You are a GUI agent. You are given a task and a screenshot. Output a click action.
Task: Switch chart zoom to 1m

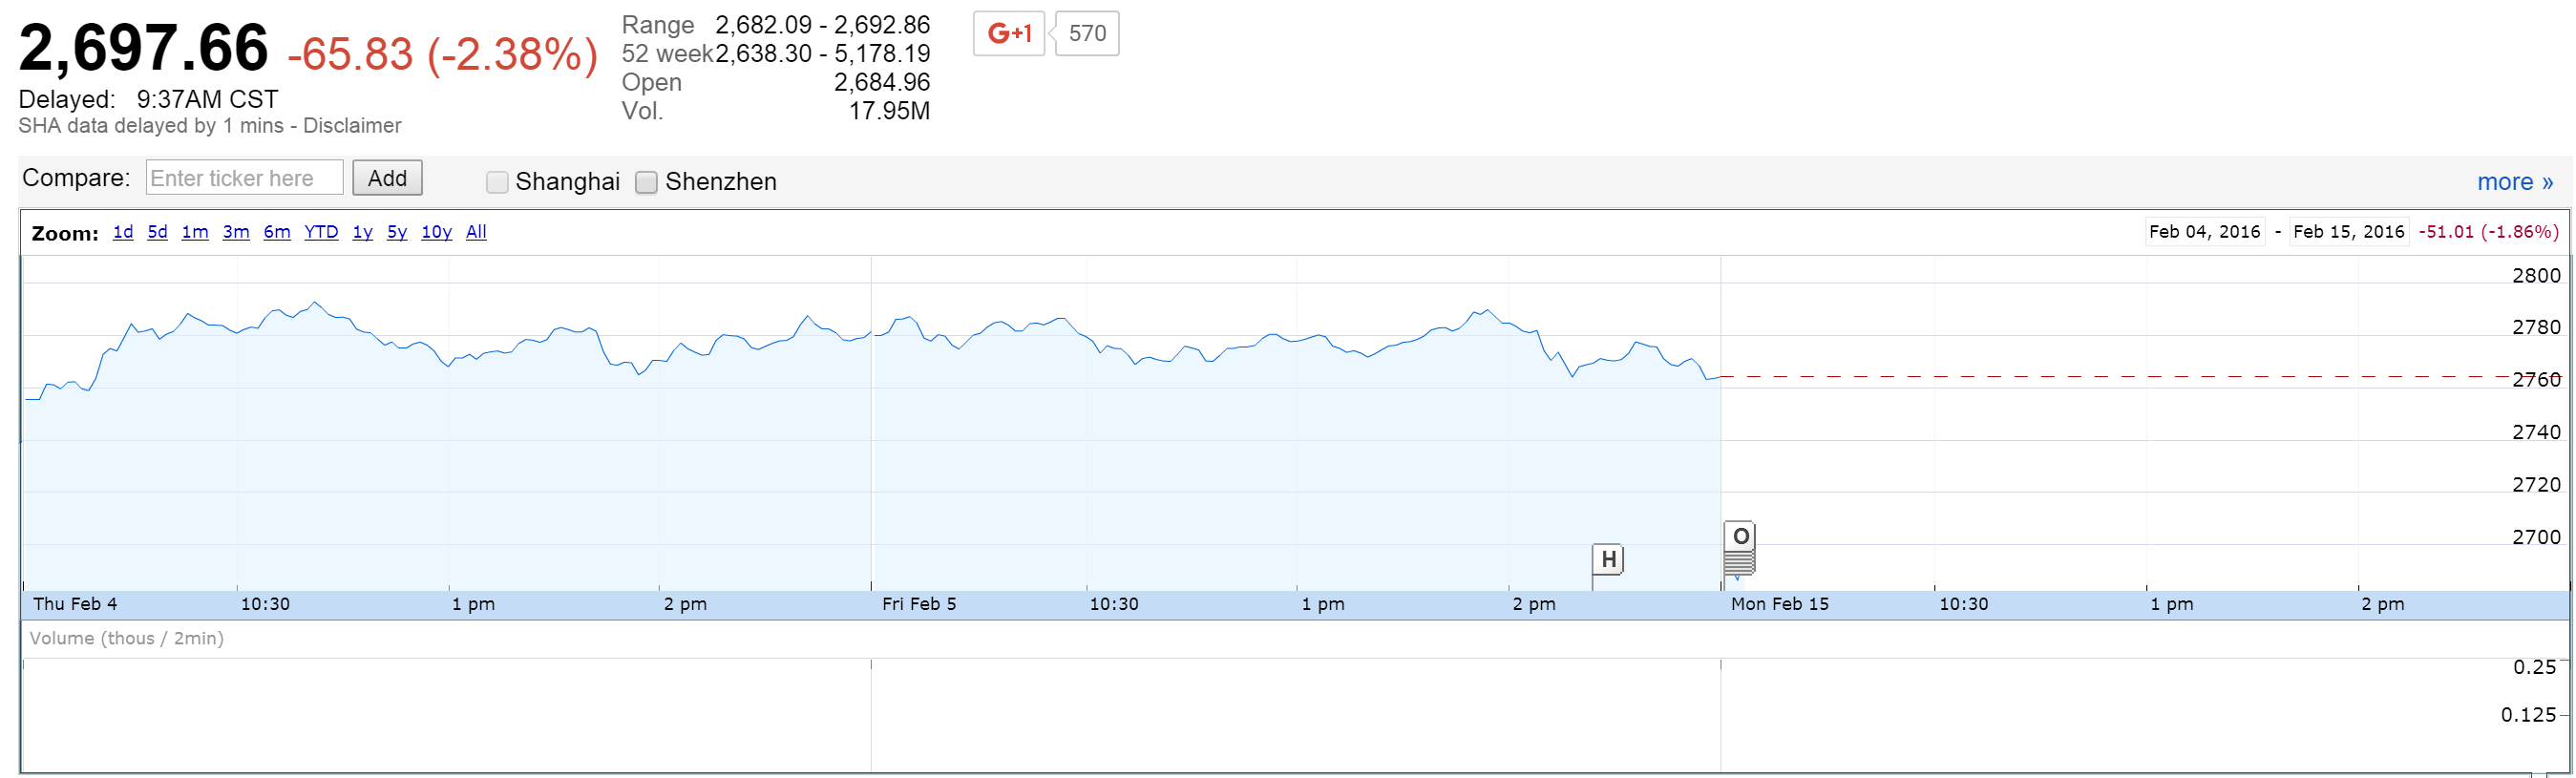[x=195, y=232]
